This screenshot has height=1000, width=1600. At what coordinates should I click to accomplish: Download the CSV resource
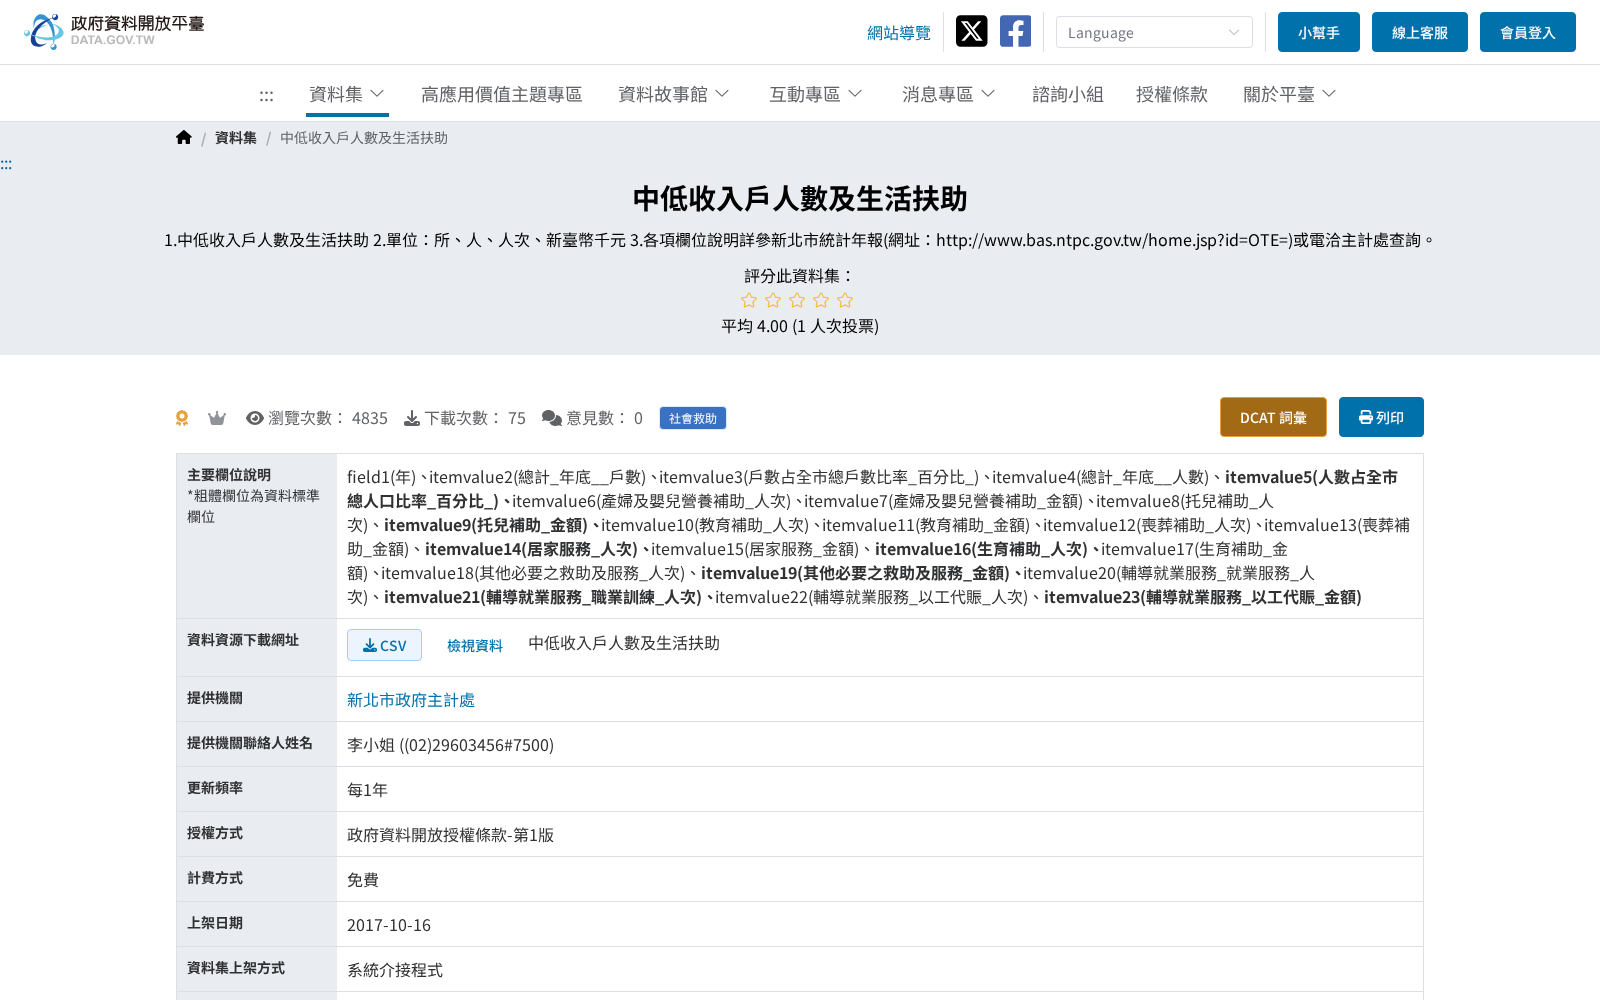[x=384, y=645]
